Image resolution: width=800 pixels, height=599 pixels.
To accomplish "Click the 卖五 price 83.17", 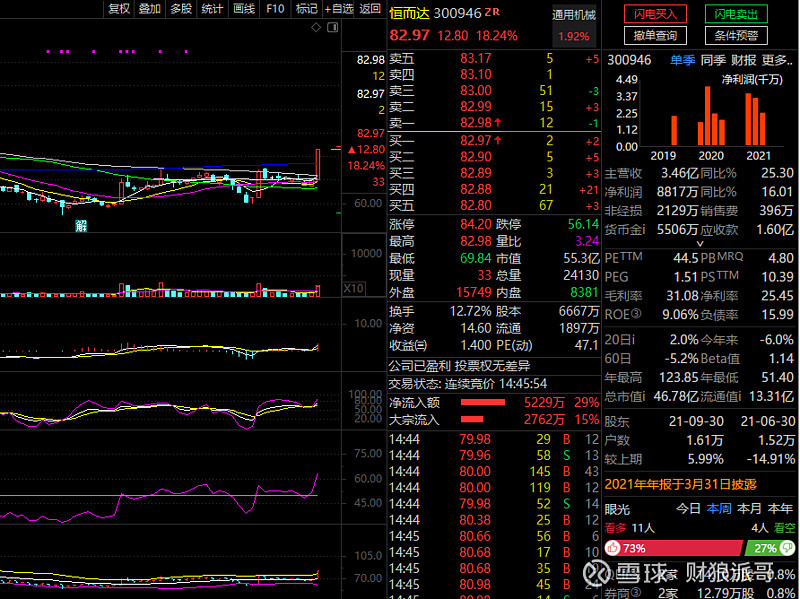I will [x=476, y=58].
